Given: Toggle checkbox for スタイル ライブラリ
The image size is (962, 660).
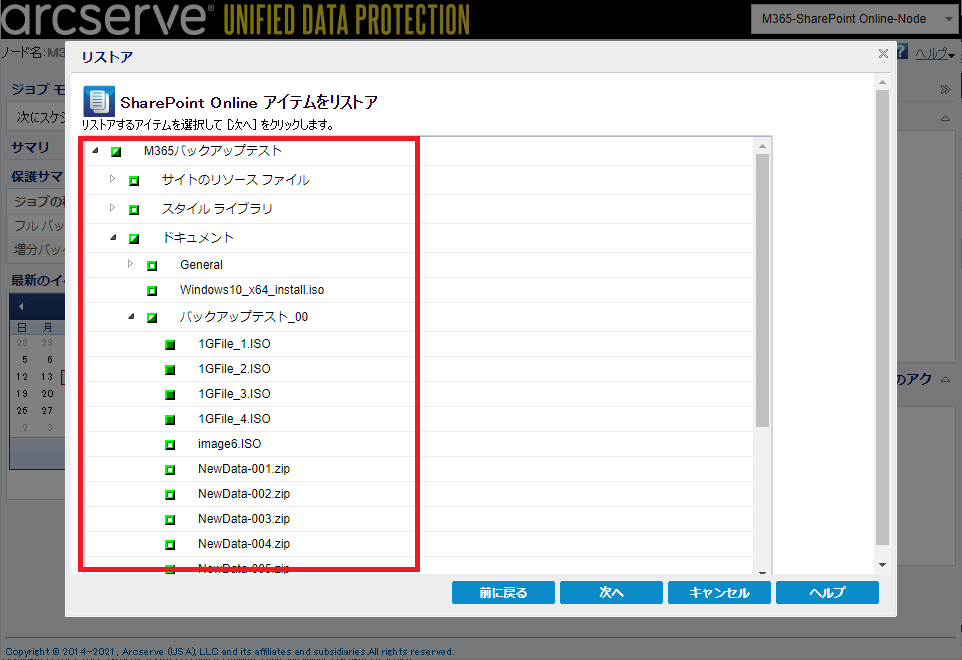Looking at the screenshot, I should point(134,209).
